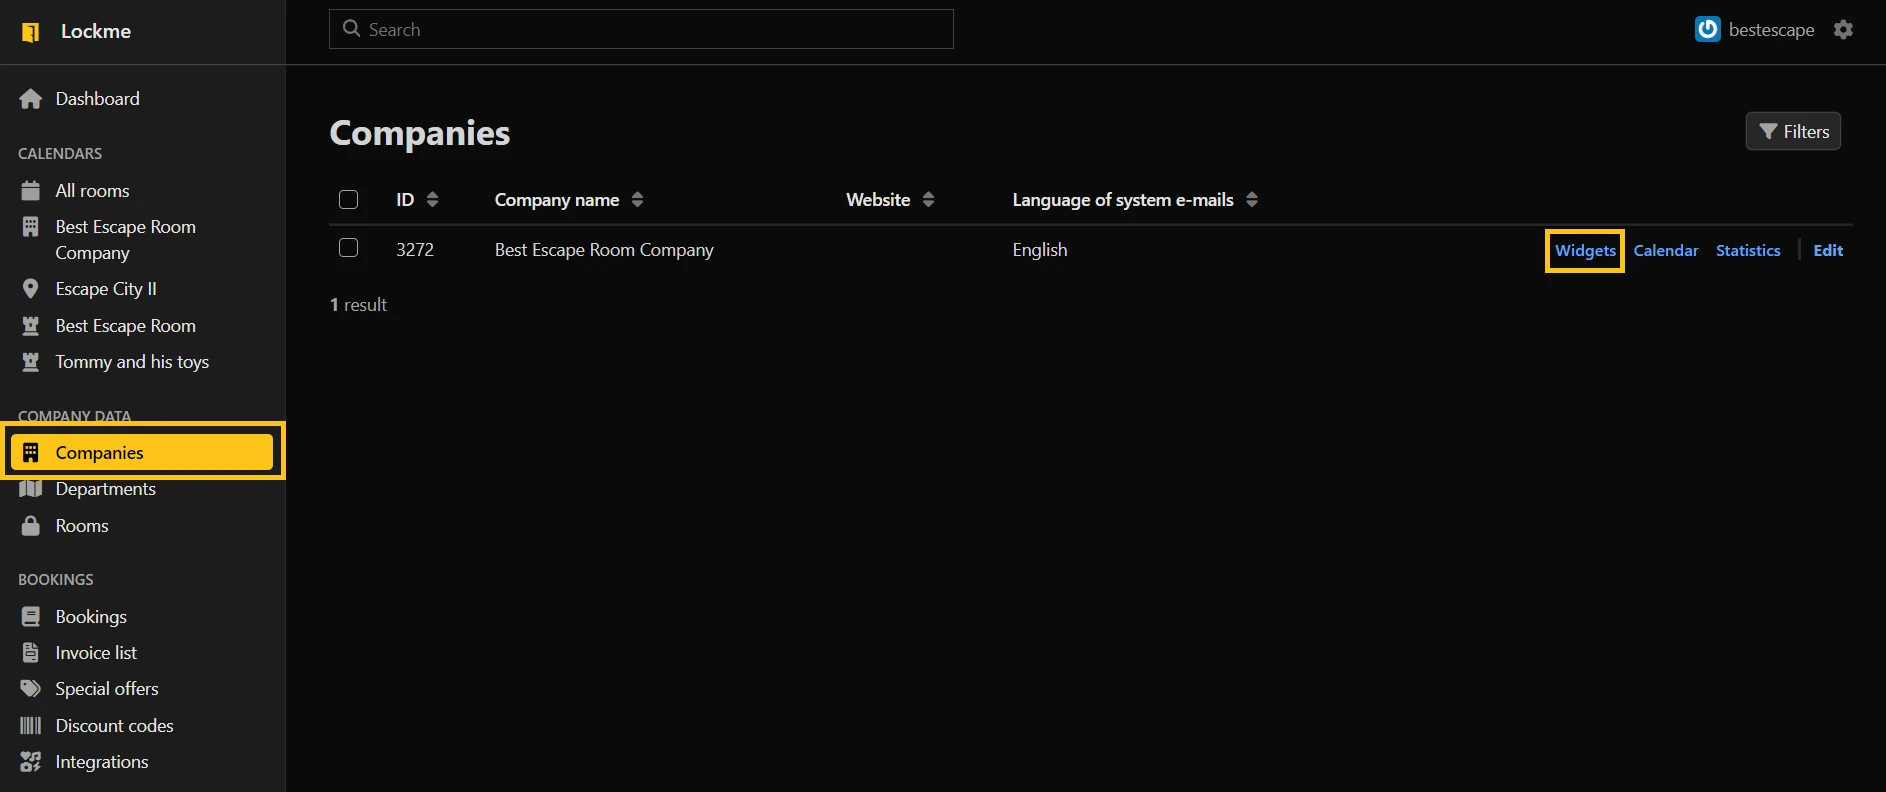Screen dimensions: 1886x792
Task: Sort by Language of system e-mails
Action: pyautogui.click(x=1251, y=200)
